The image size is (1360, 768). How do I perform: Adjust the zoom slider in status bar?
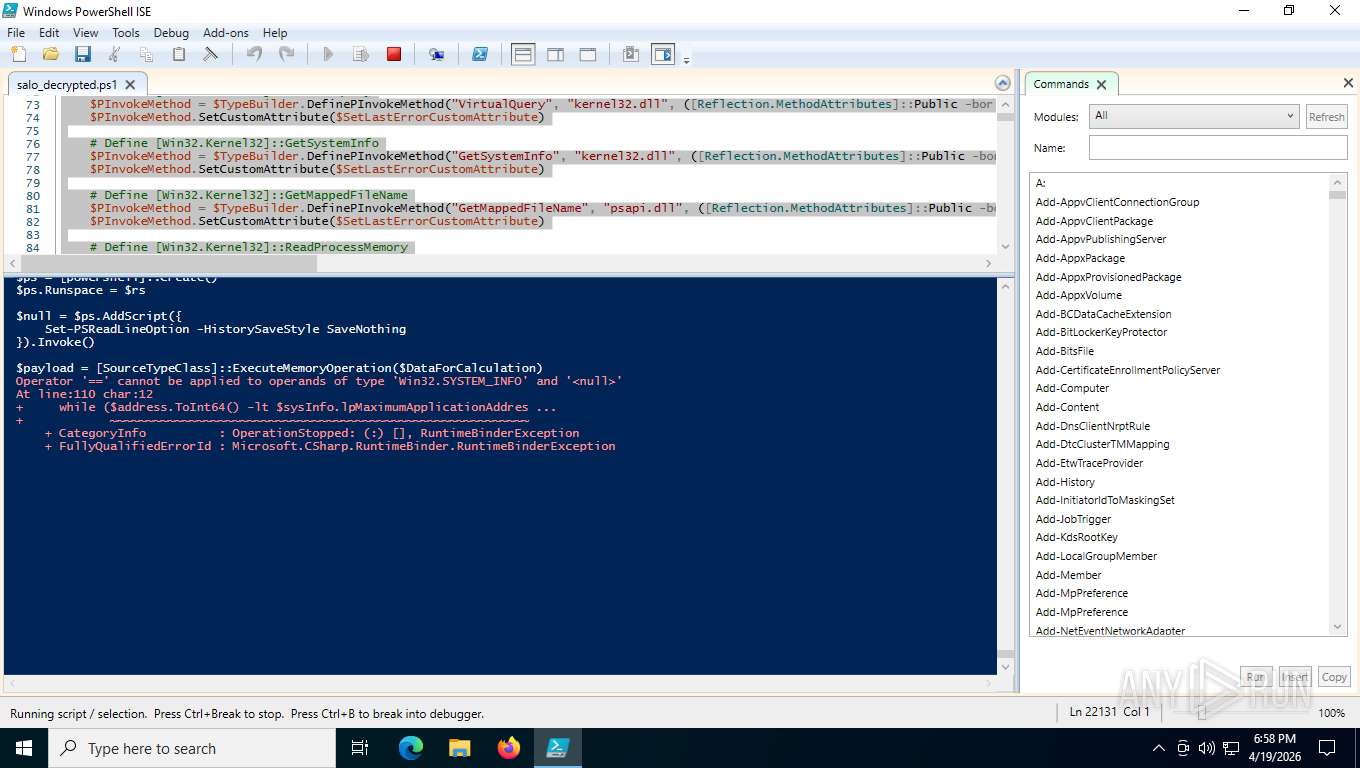pyautogui.click(x=1202, y=713)
